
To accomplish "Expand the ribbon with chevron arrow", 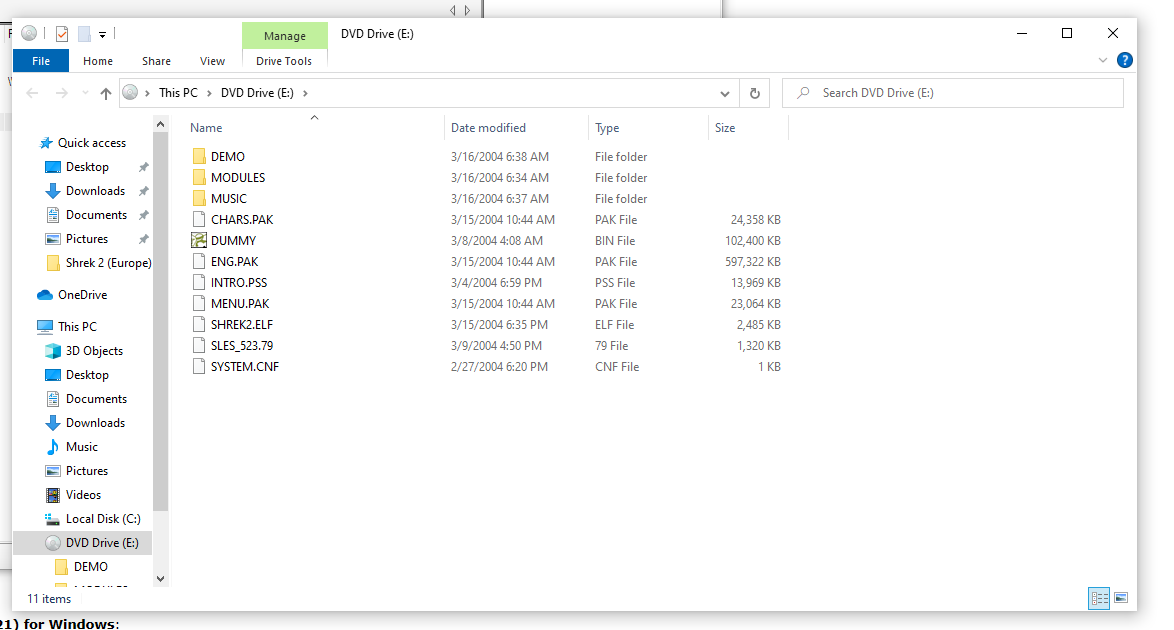I will 1103,61.
